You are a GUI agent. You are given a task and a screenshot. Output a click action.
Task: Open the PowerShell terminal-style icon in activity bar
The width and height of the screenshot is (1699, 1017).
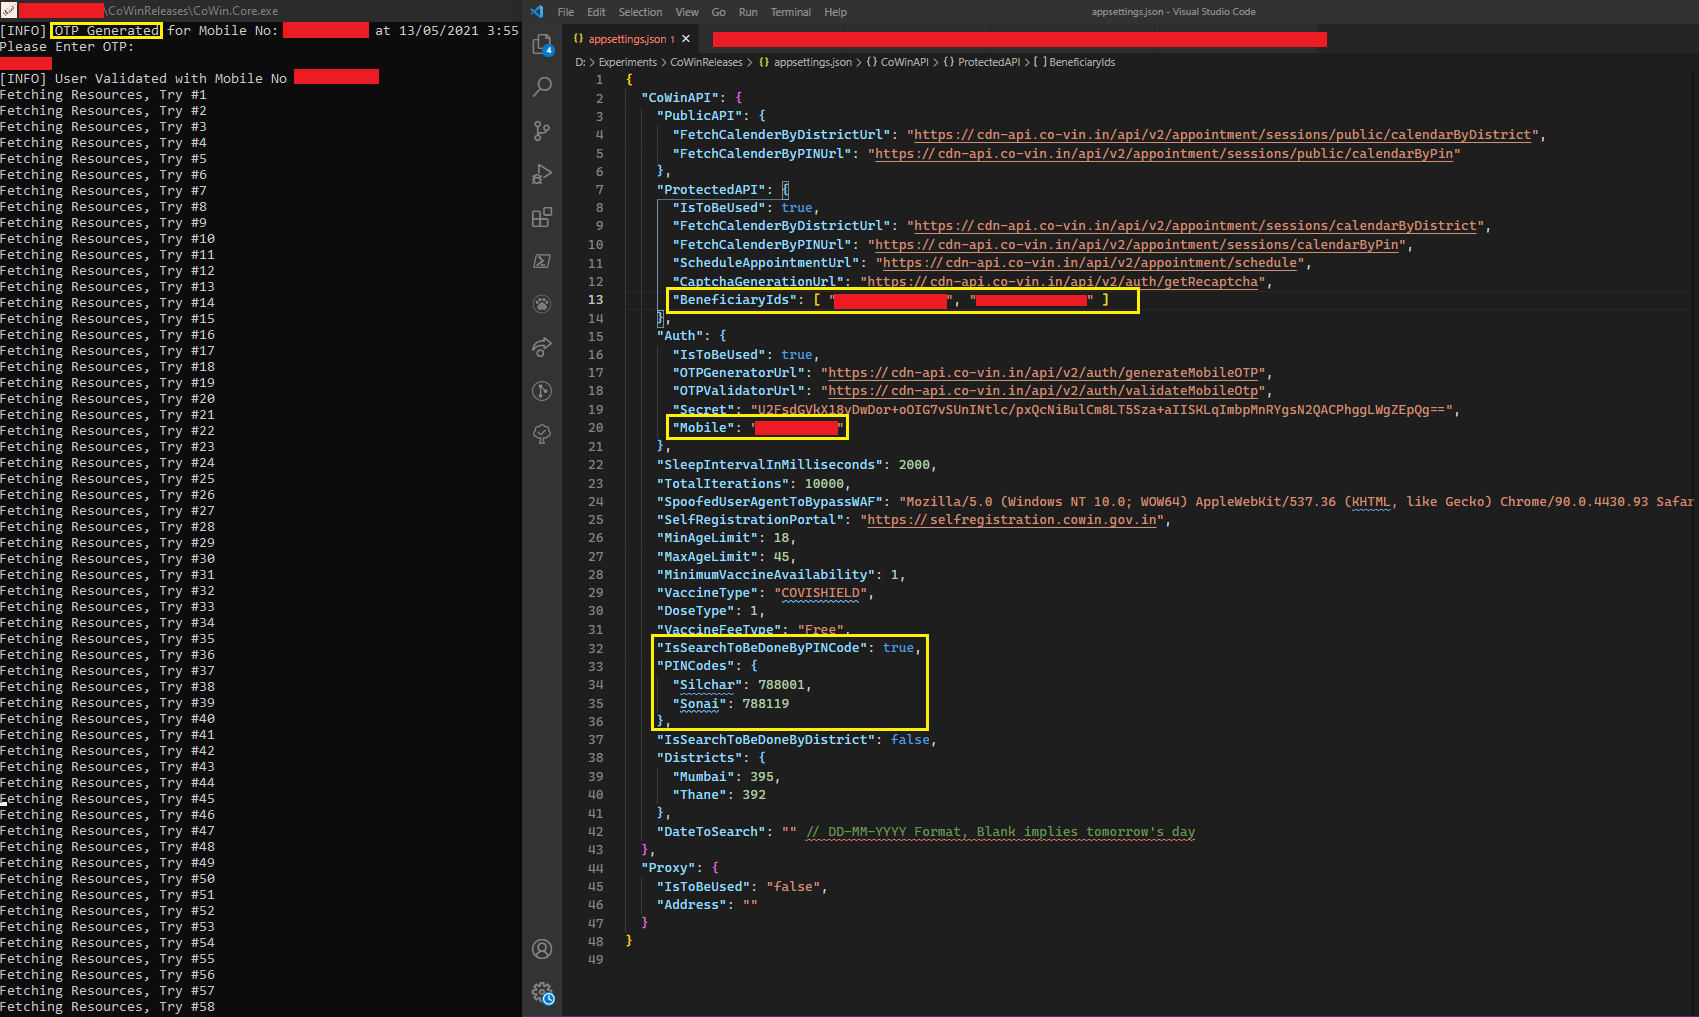[542, 261]
